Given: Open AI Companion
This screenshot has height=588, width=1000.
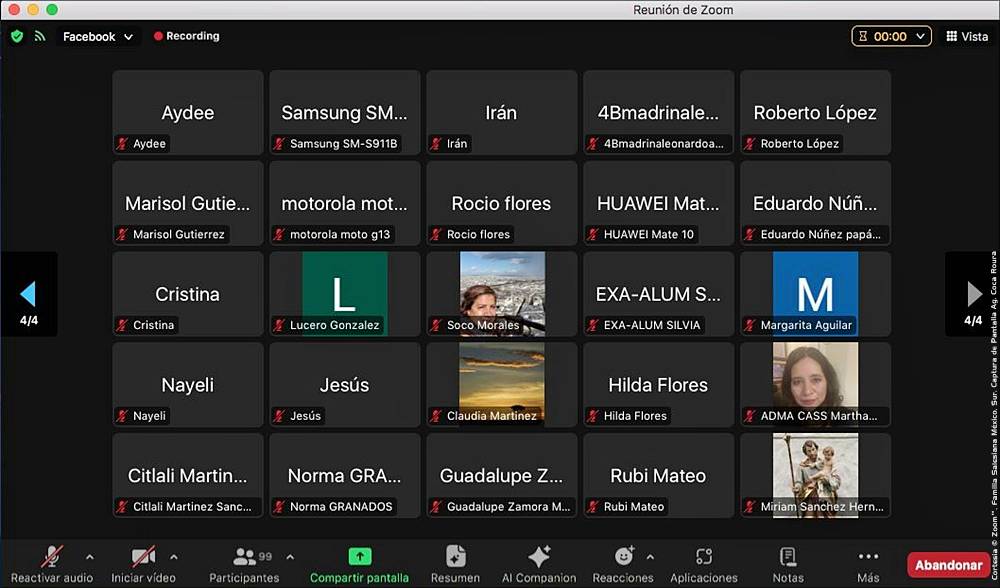Looking at the screenshot, I should (x=539, y=564).
